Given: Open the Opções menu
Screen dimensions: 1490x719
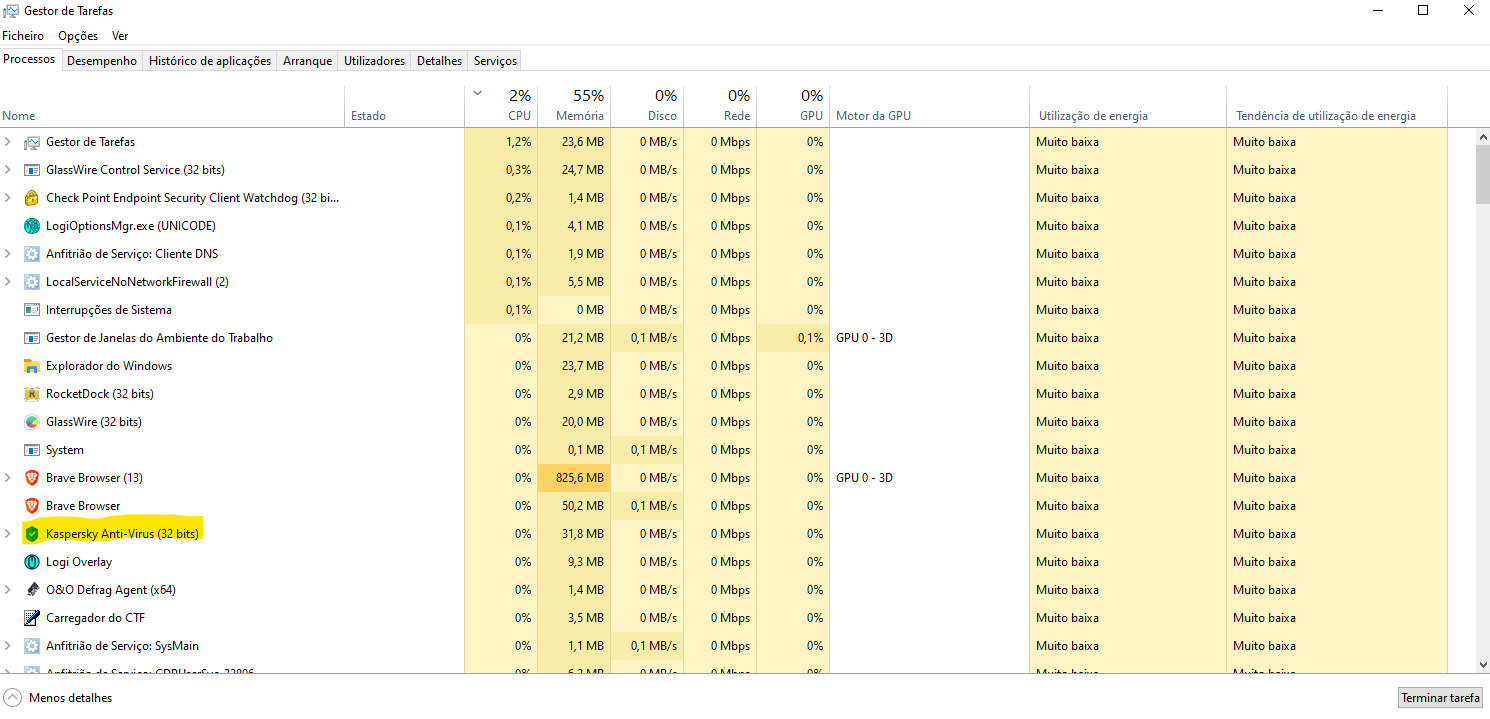Looking at the screenshot, I should pyautogui.click(x=78, y=36).
